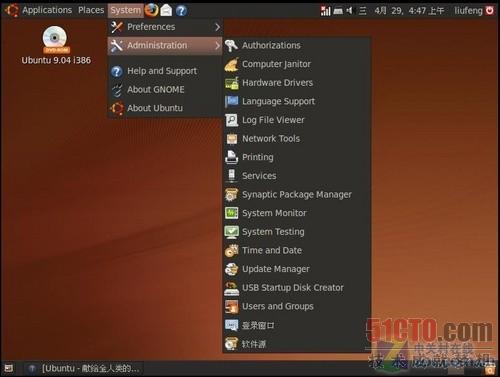Screen dimensions: 500x377
Task: Open Printing settings
Action: pyautogui.click(x=297, y=157)
